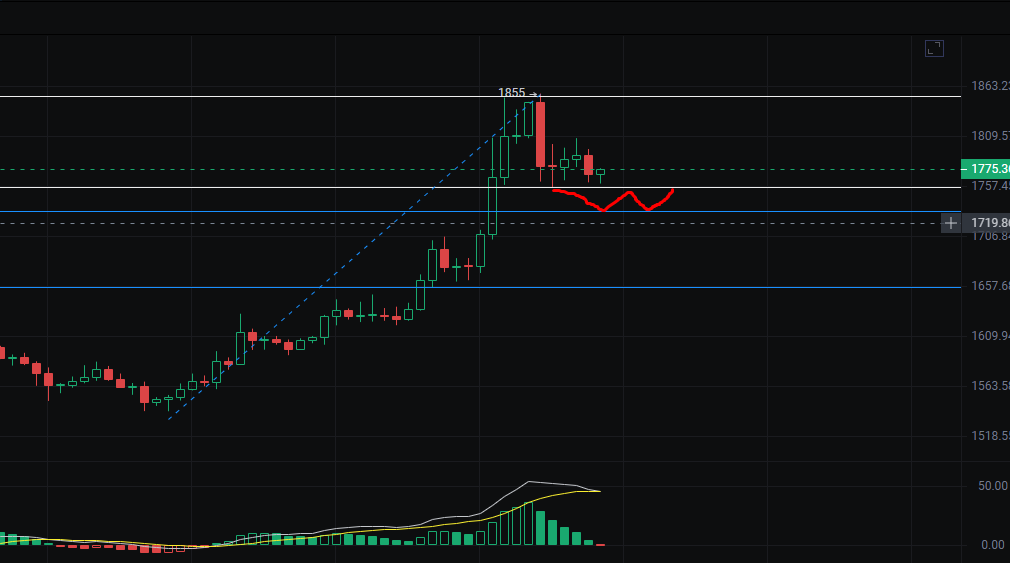Select the tall red candle below the 1855 high
This screenshot has height=563, width=1010.
(x=540, y=134)
